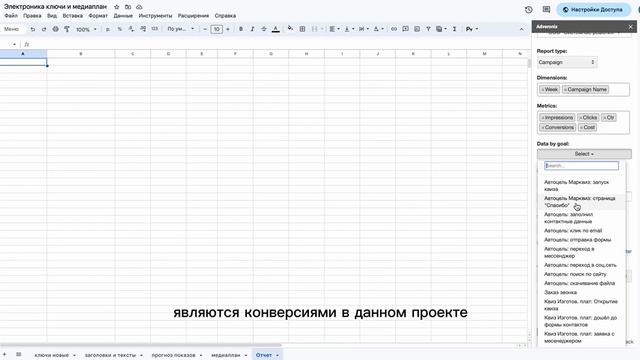The width and height of the screenshot is (640, 360).
Task: Select 'Автоцель: отправка формы' goal
Action: click(578, 240)
